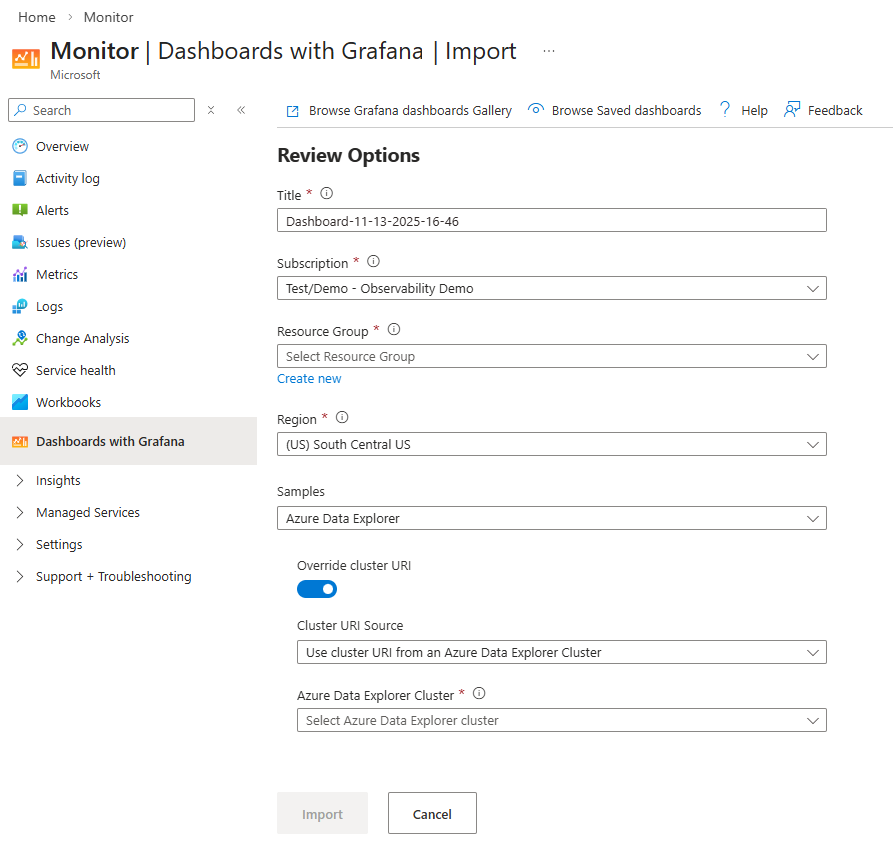Image resolution: width=893 pixels, height=849 pixels.
Task: Click into the Title input field
Action: (x=551, y=220)
